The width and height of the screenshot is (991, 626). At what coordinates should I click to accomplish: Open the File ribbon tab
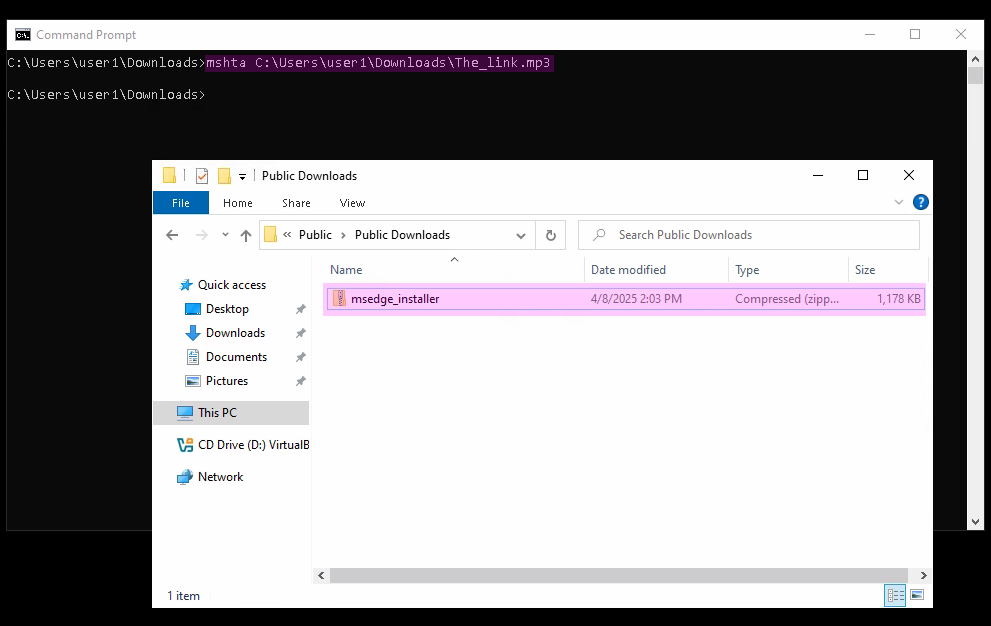click(181, 203)
